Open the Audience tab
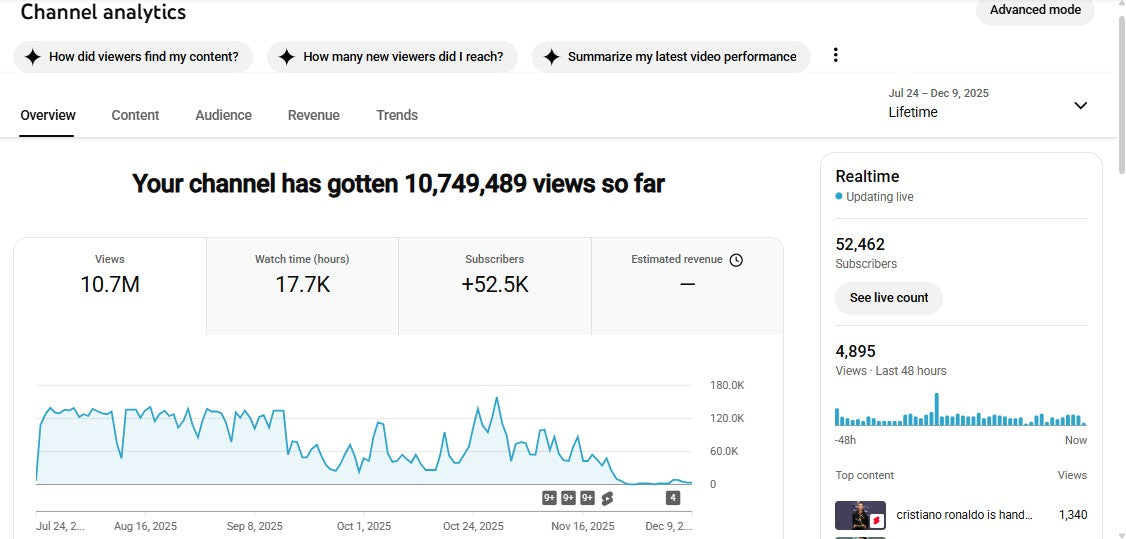 tap(223, 115)
